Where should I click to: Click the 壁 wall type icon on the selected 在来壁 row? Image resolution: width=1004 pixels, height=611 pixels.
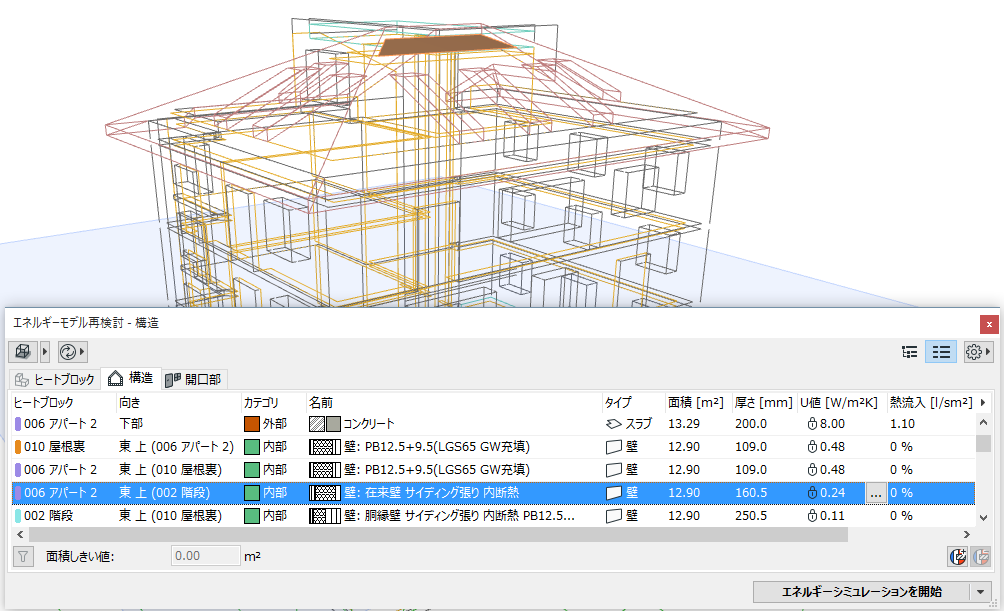pyautogui.click(x=613, y=493)
